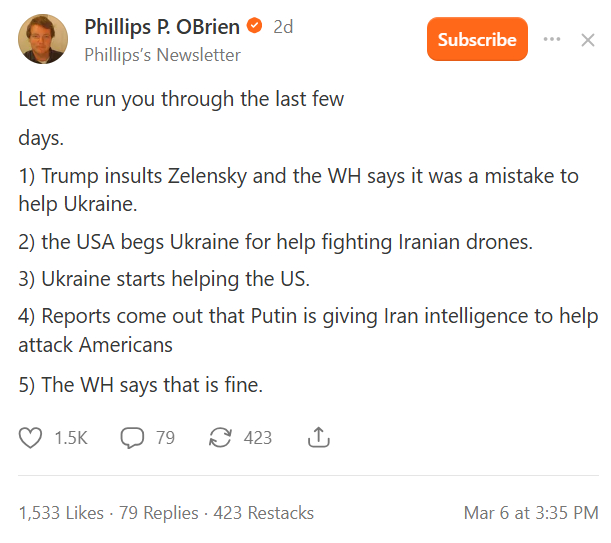Viewport: 611px width, 543px height.
Task: Like the note with the heart icon
Action: tap(32, 437)
